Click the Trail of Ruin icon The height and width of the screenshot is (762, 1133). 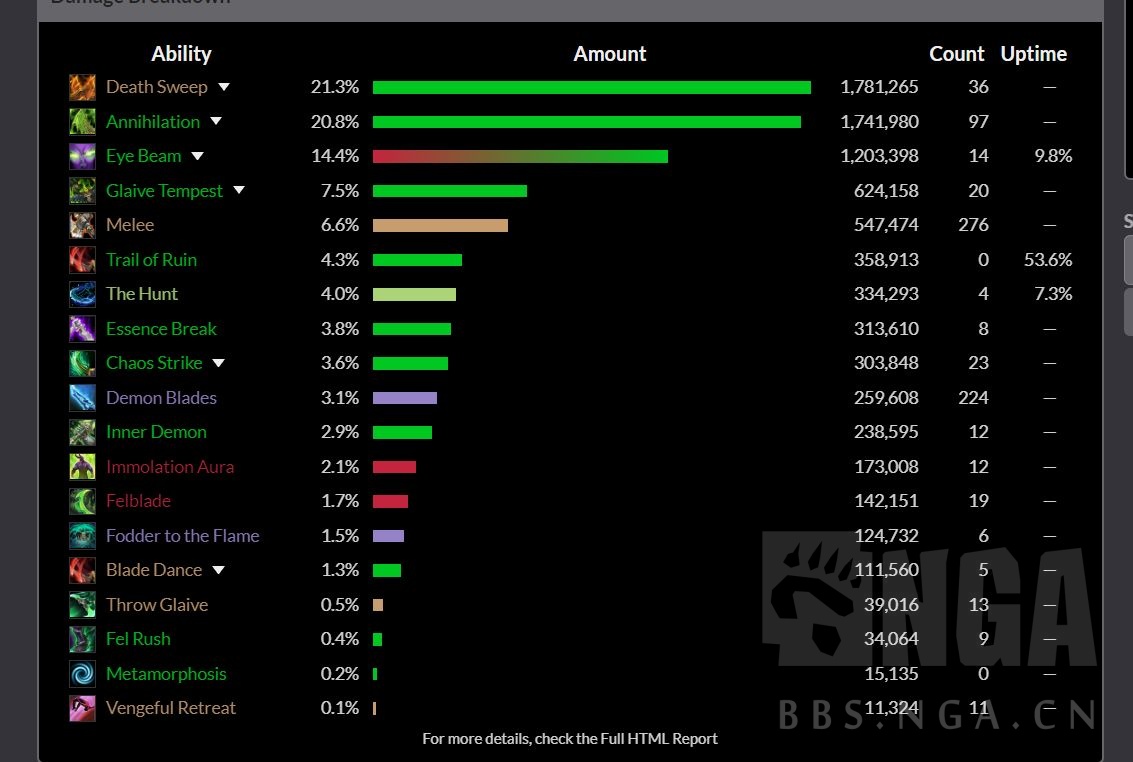pos(82,260)
